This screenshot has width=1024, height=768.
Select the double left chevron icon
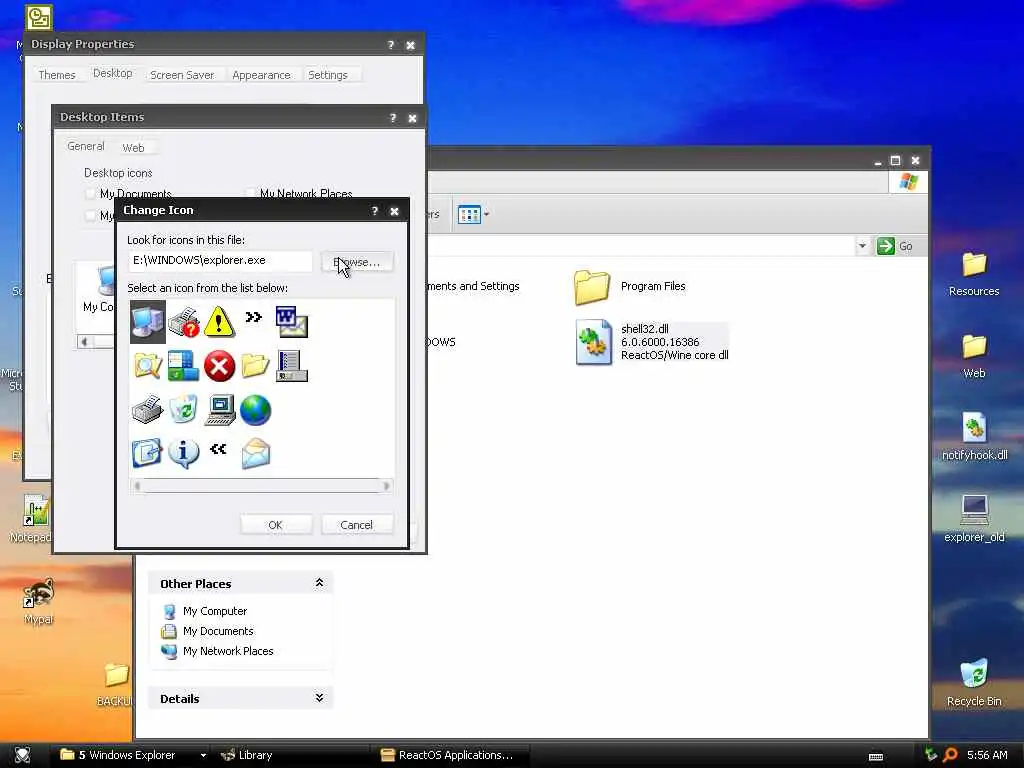coord(218,449)
